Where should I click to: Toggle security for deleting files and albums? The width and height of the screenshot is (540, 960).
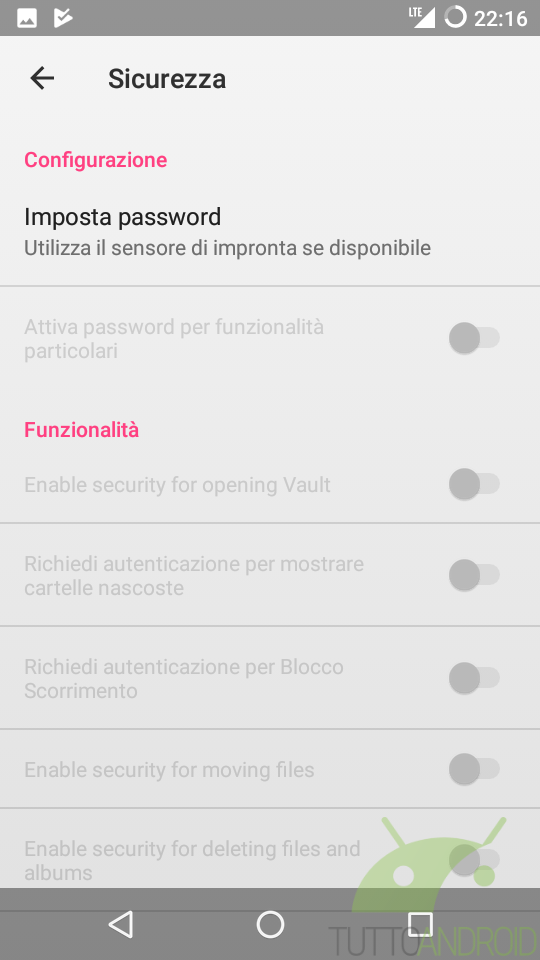[x=474, y=860]
